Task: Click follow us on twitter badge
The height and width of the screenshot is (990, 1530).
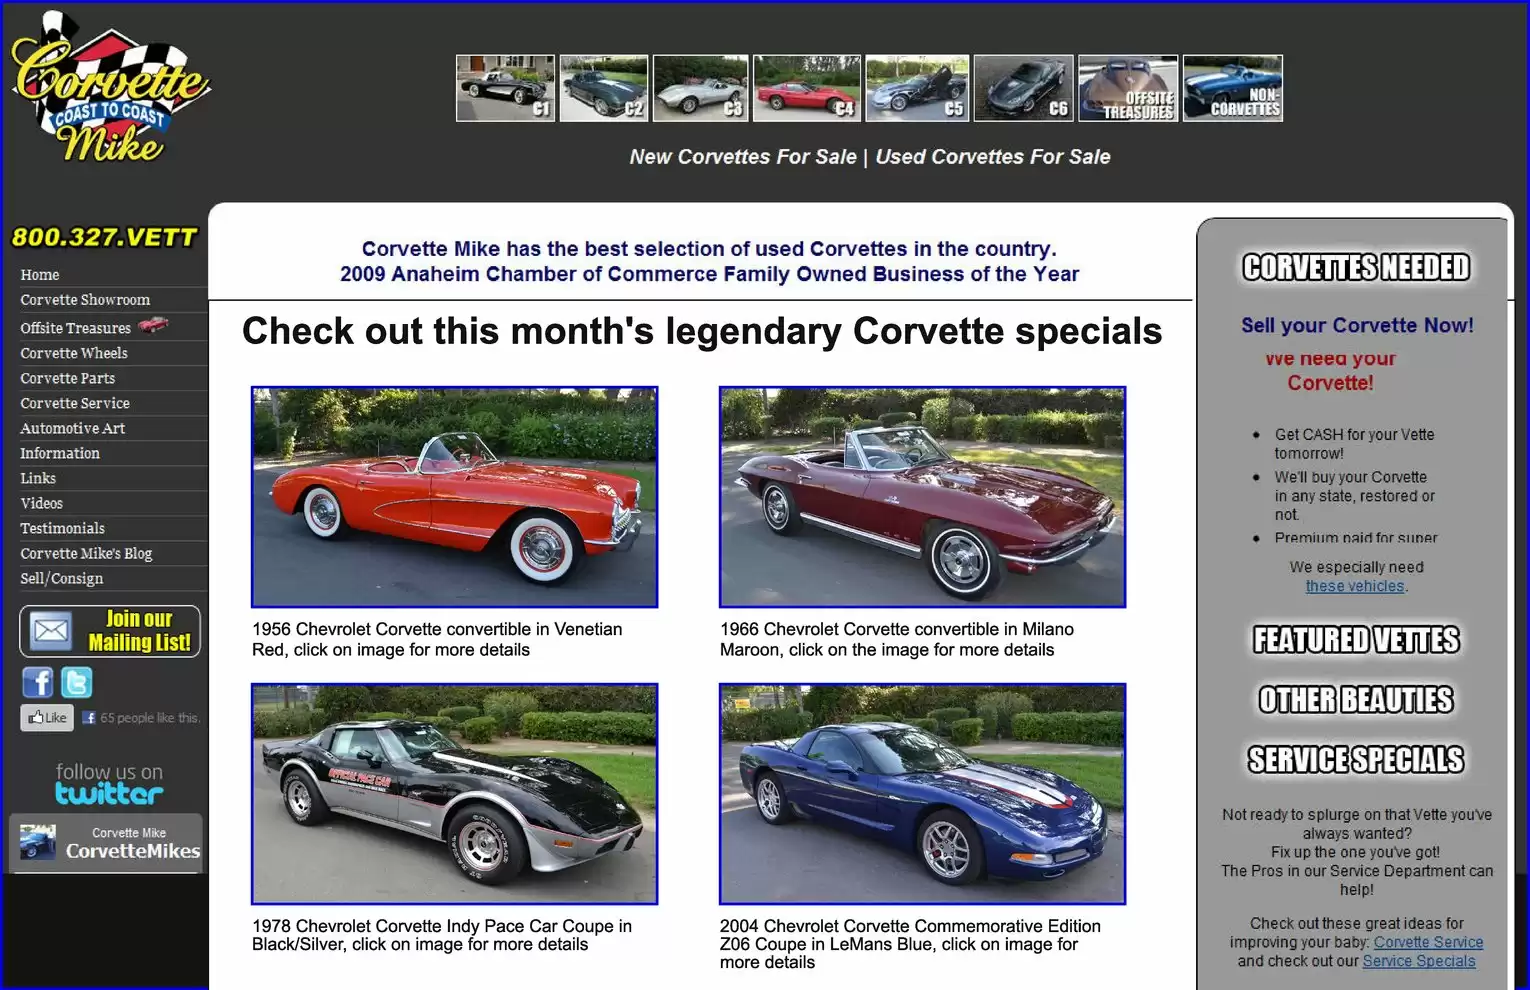Action: [x=109, y=783]
